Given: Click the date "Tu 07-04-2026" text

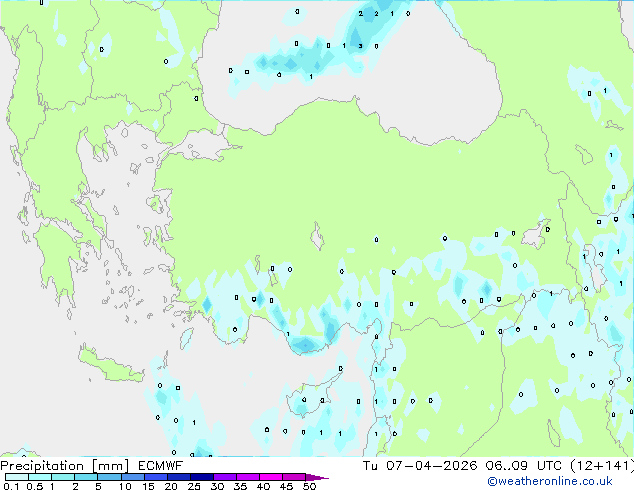Looking at the screenshot, I should click(x=420, y=466).
